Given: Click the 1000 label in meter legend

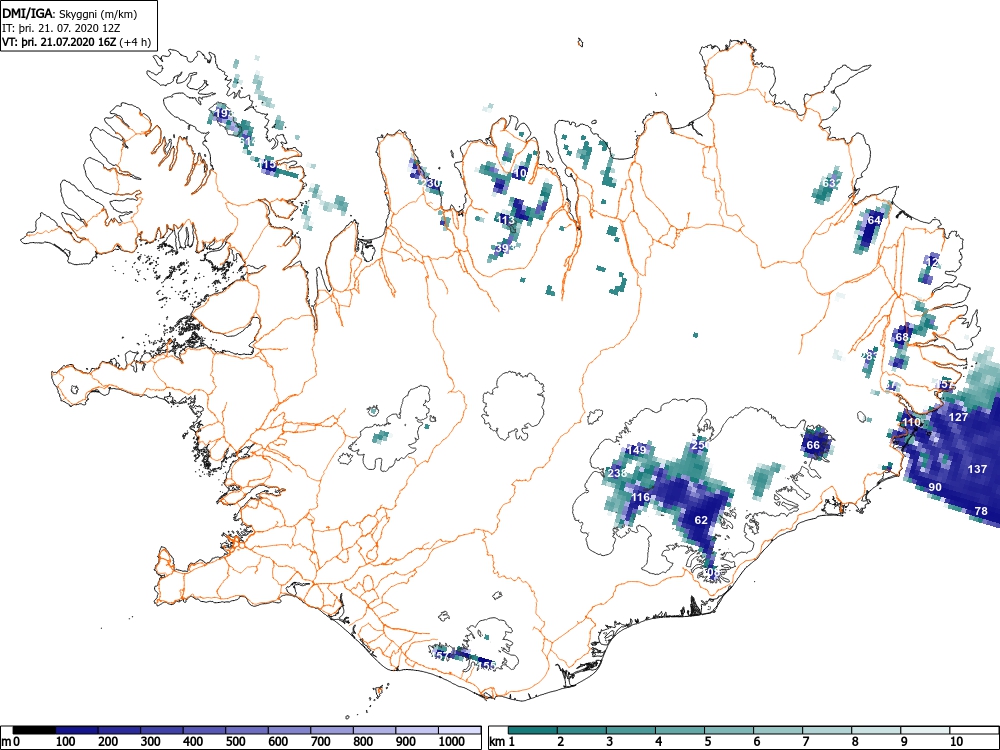Looking at the screenshot, I should click(x=452, y=742).
